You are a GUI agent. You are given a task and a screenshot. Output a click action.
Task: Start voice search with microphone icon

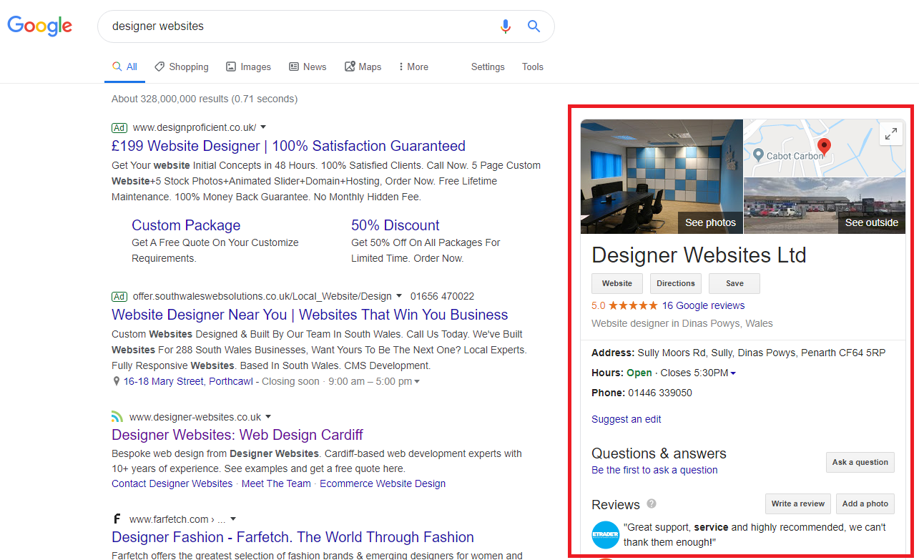[505, 26]
